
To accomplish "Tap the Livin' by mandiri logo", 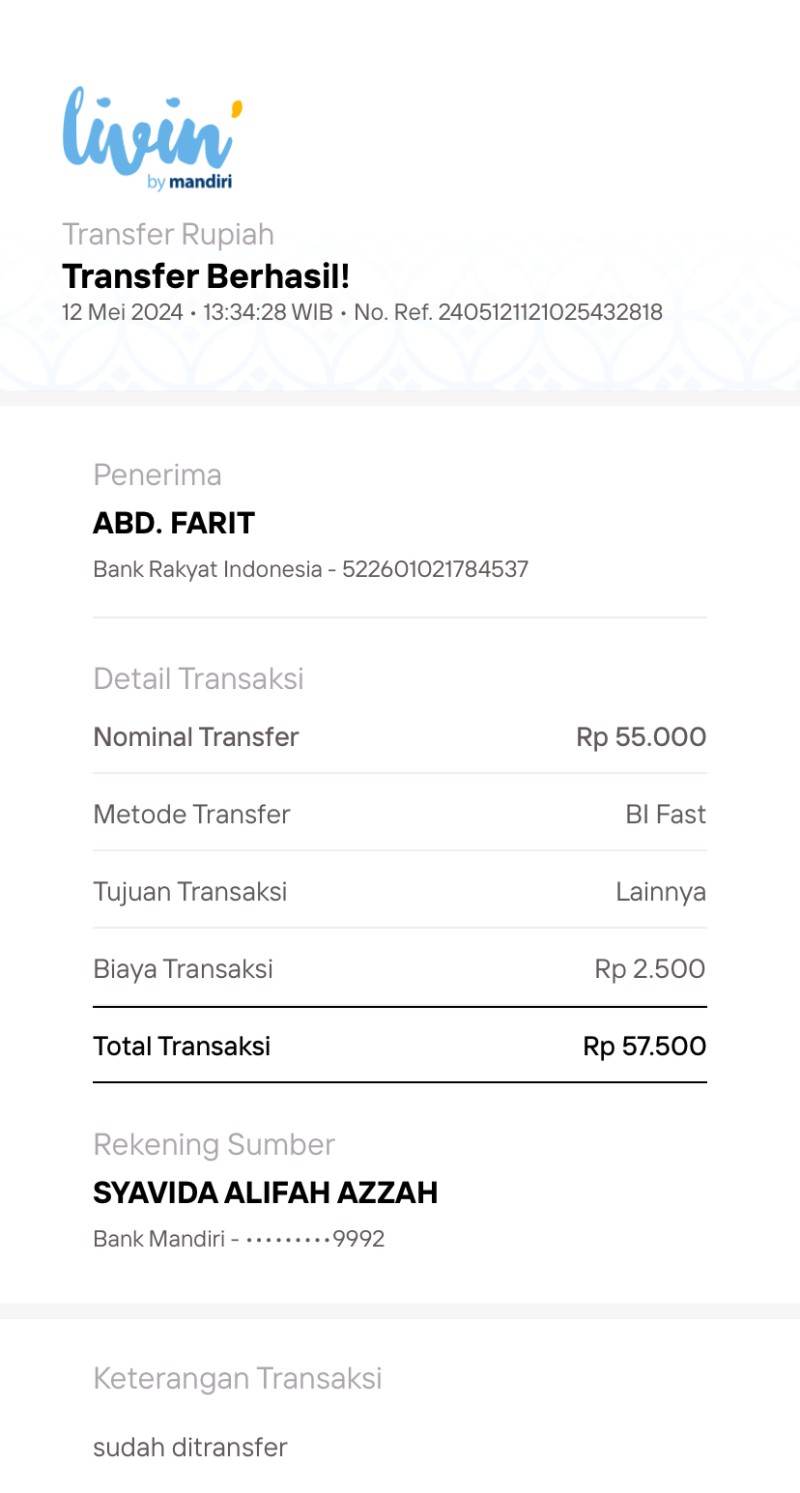I will point(153,139).
